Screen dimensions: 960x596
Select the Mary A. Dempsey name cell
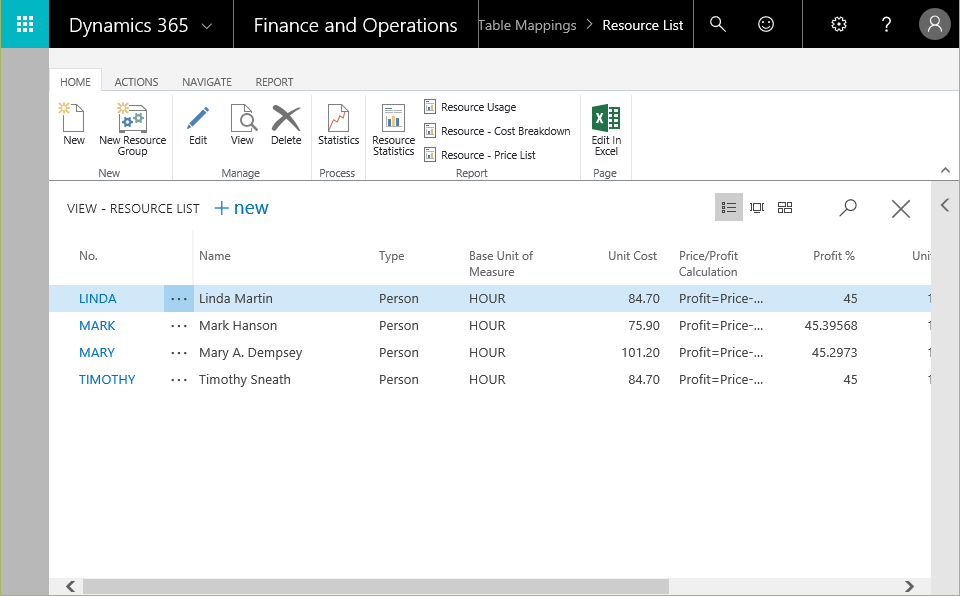[250, 353]
